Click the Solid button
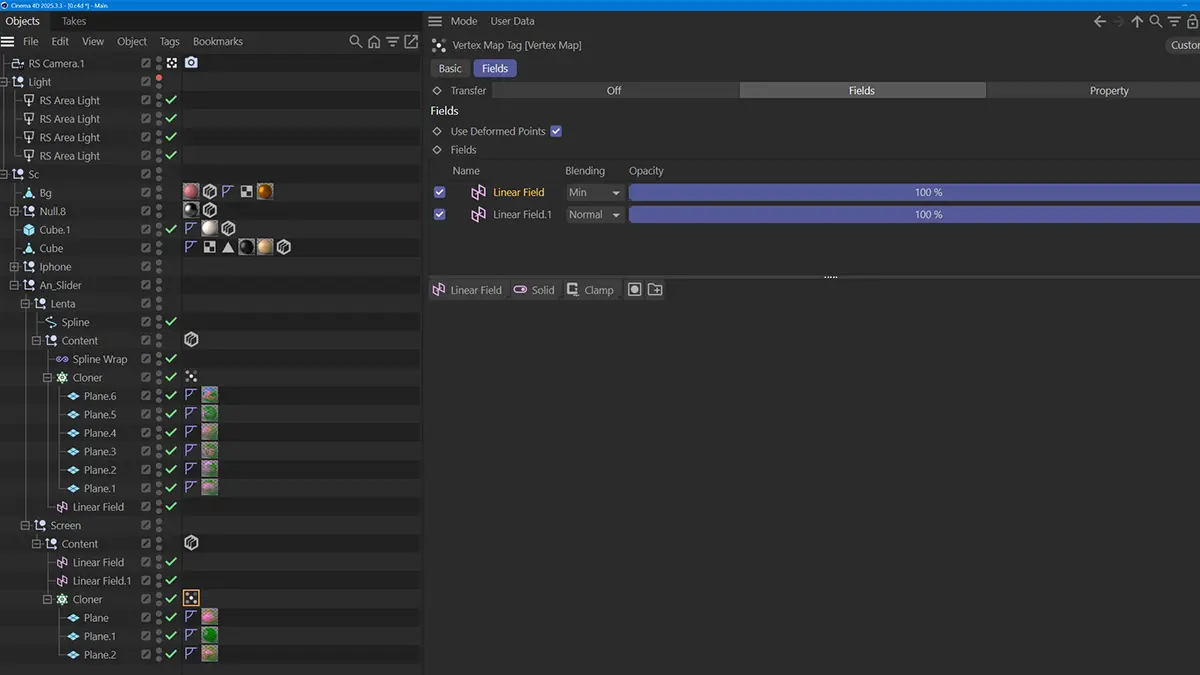This screenshot has width=1200, height=675. click(x=533, y=290)
